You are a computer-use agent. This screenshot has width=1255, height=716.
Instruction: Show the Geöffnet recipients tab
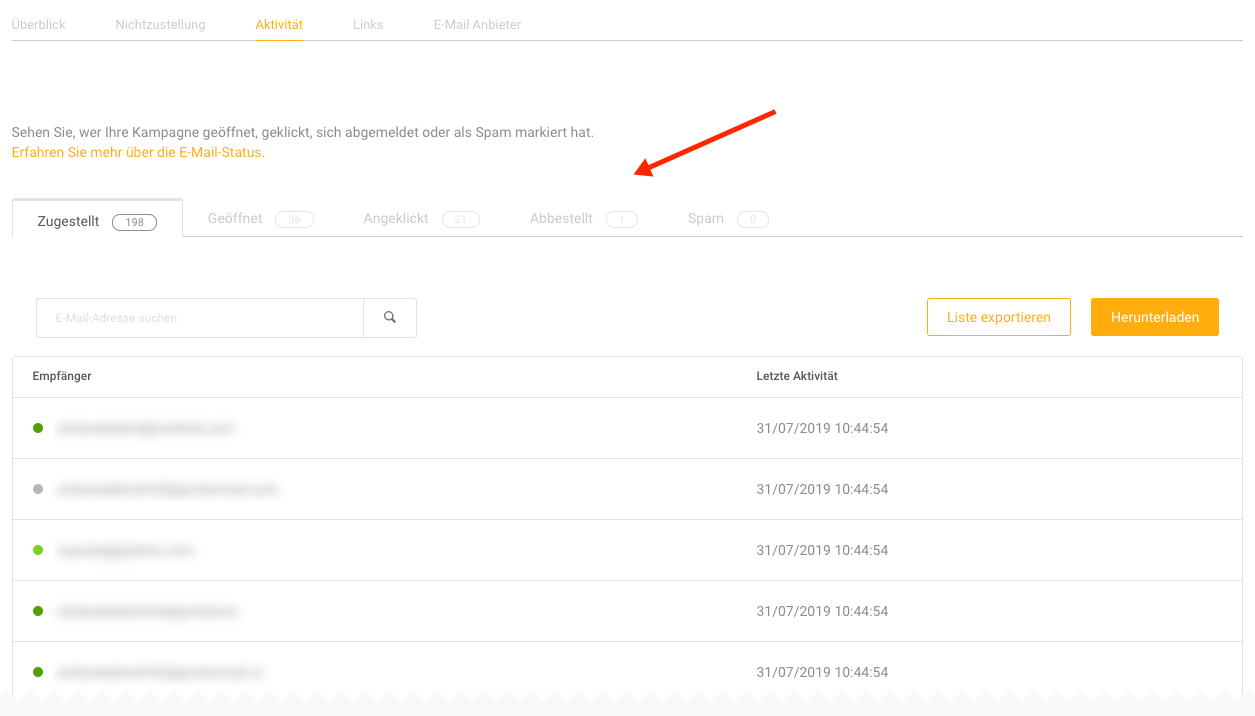(x=260, y=219)
